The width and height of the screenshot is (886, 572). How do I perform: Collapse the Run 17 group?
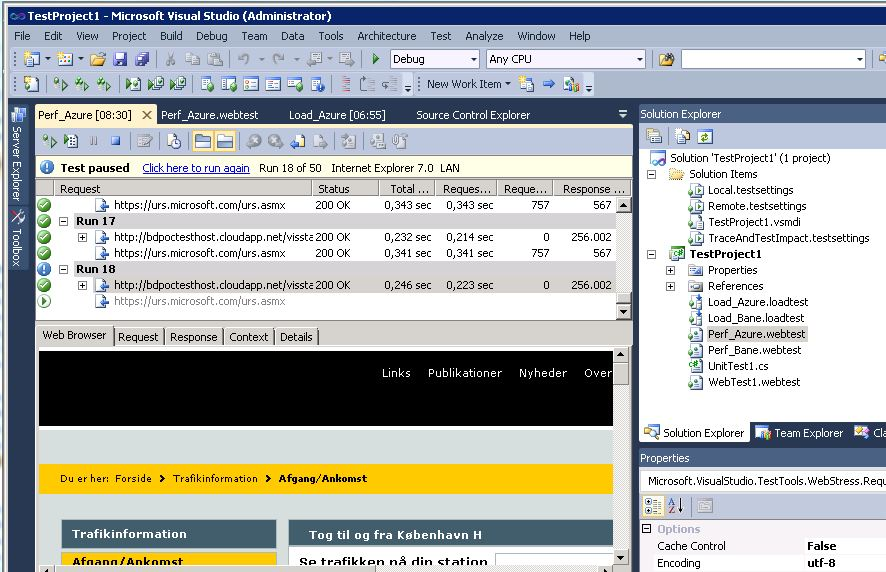pyautogui.click(x=64, y=221)
